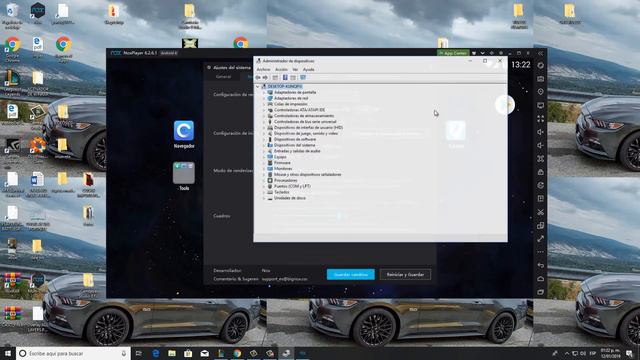640x360 pixels.
Task: Select Controladoras de bus serie universal row
Action: (x=305, y=122)
